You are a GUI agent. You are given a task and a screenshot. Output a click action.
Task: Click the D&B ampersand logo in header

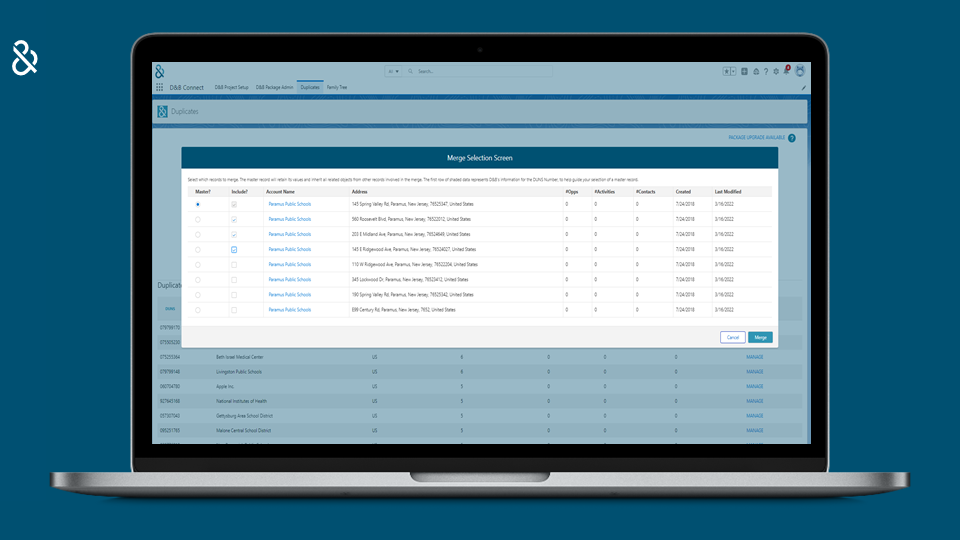point(160,71)
